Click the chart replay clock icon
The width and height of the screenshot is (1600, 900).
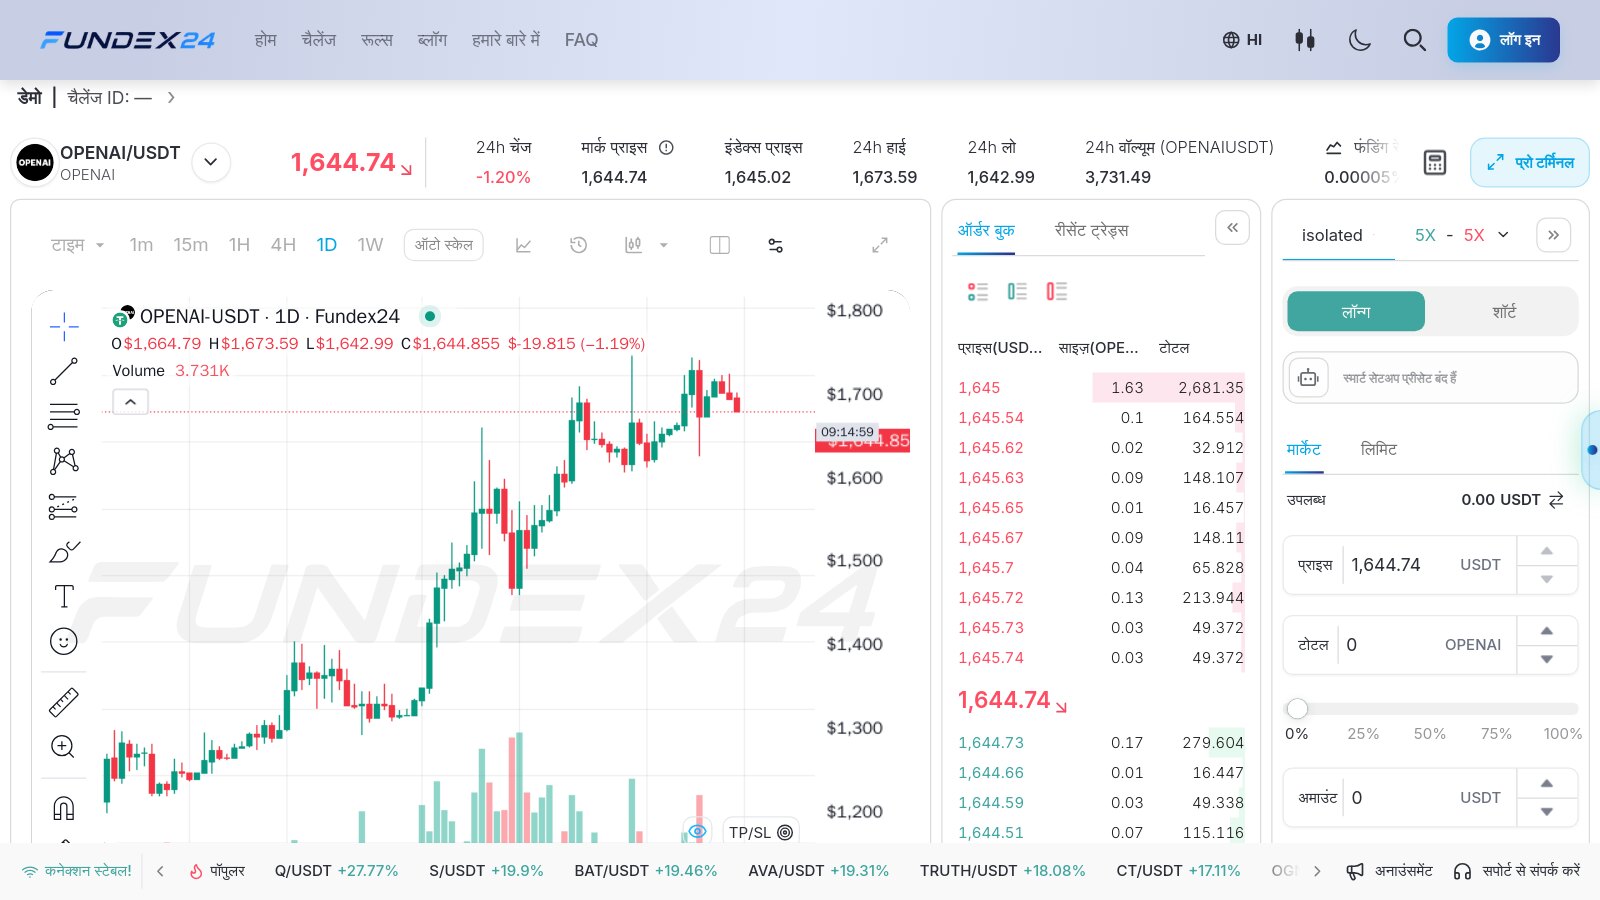(x=578, y=245)
